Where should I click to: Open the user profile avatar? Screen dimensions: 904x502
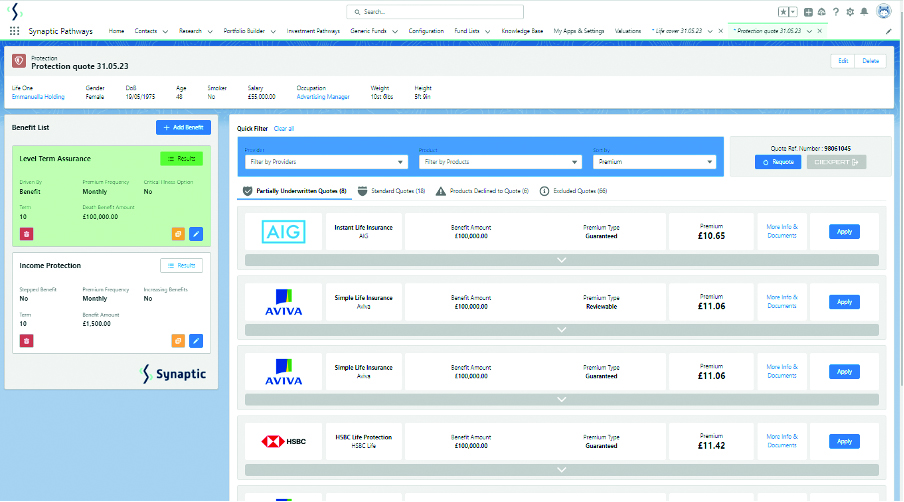pos(884,11)
